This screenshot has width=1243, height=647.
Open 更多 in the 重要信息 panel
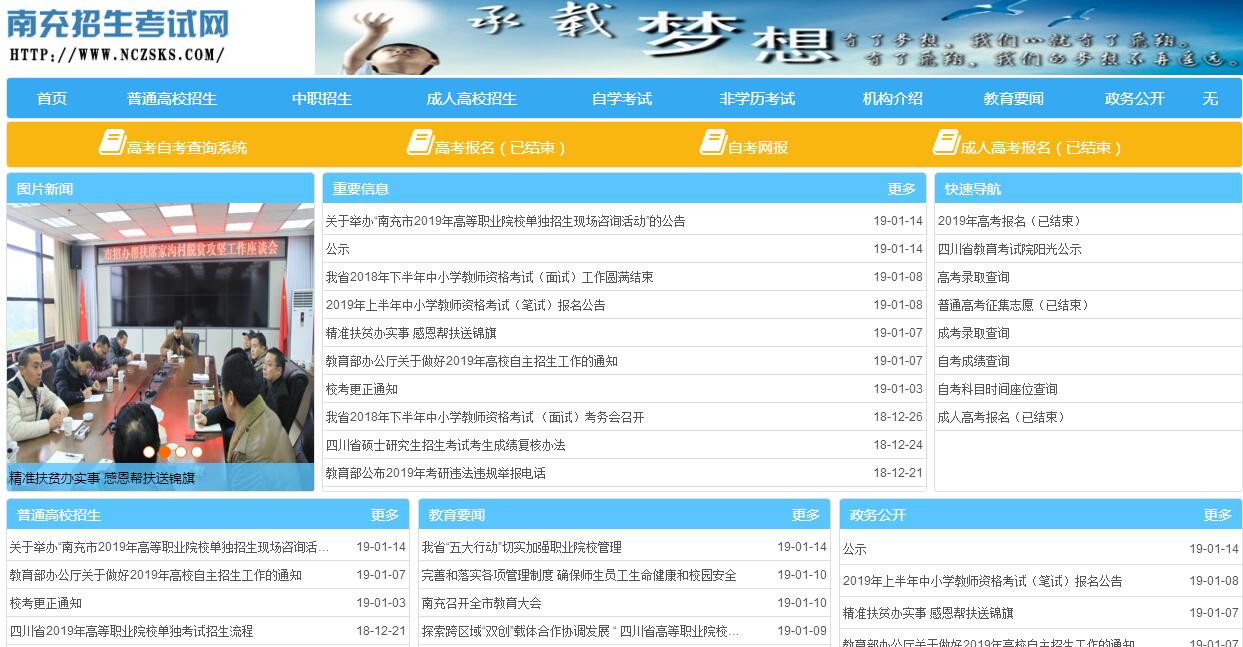tap(901, 189)
